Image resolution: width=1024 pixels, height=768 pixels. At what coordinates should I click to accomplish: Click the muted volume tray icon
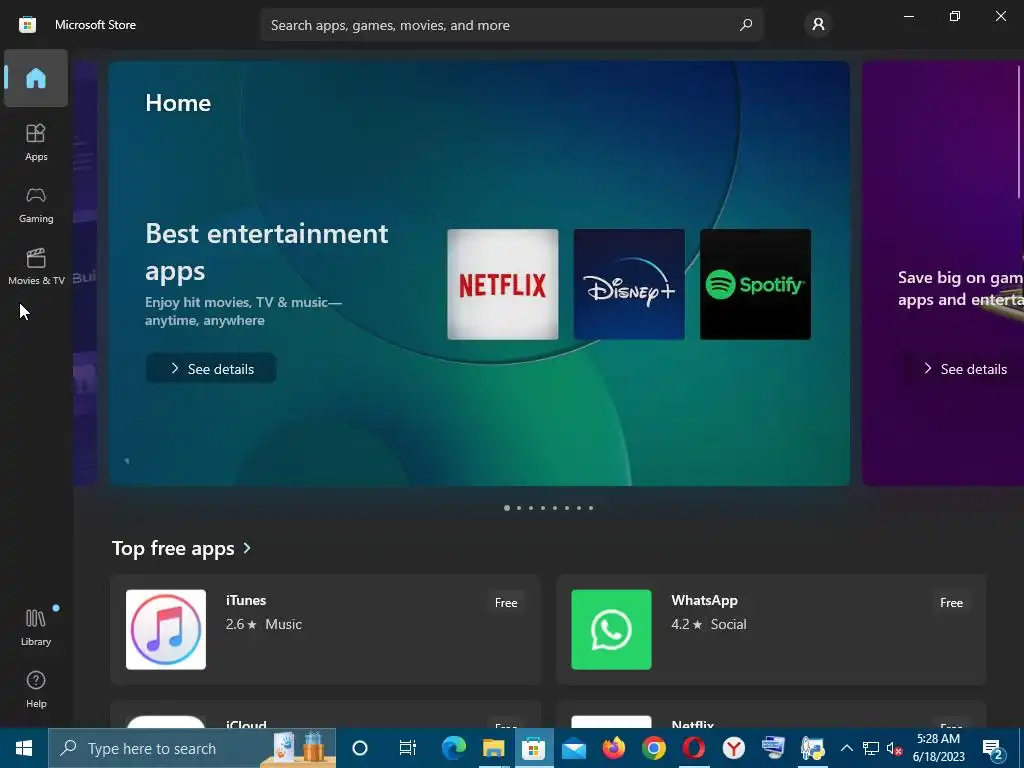tap(894, 748)
